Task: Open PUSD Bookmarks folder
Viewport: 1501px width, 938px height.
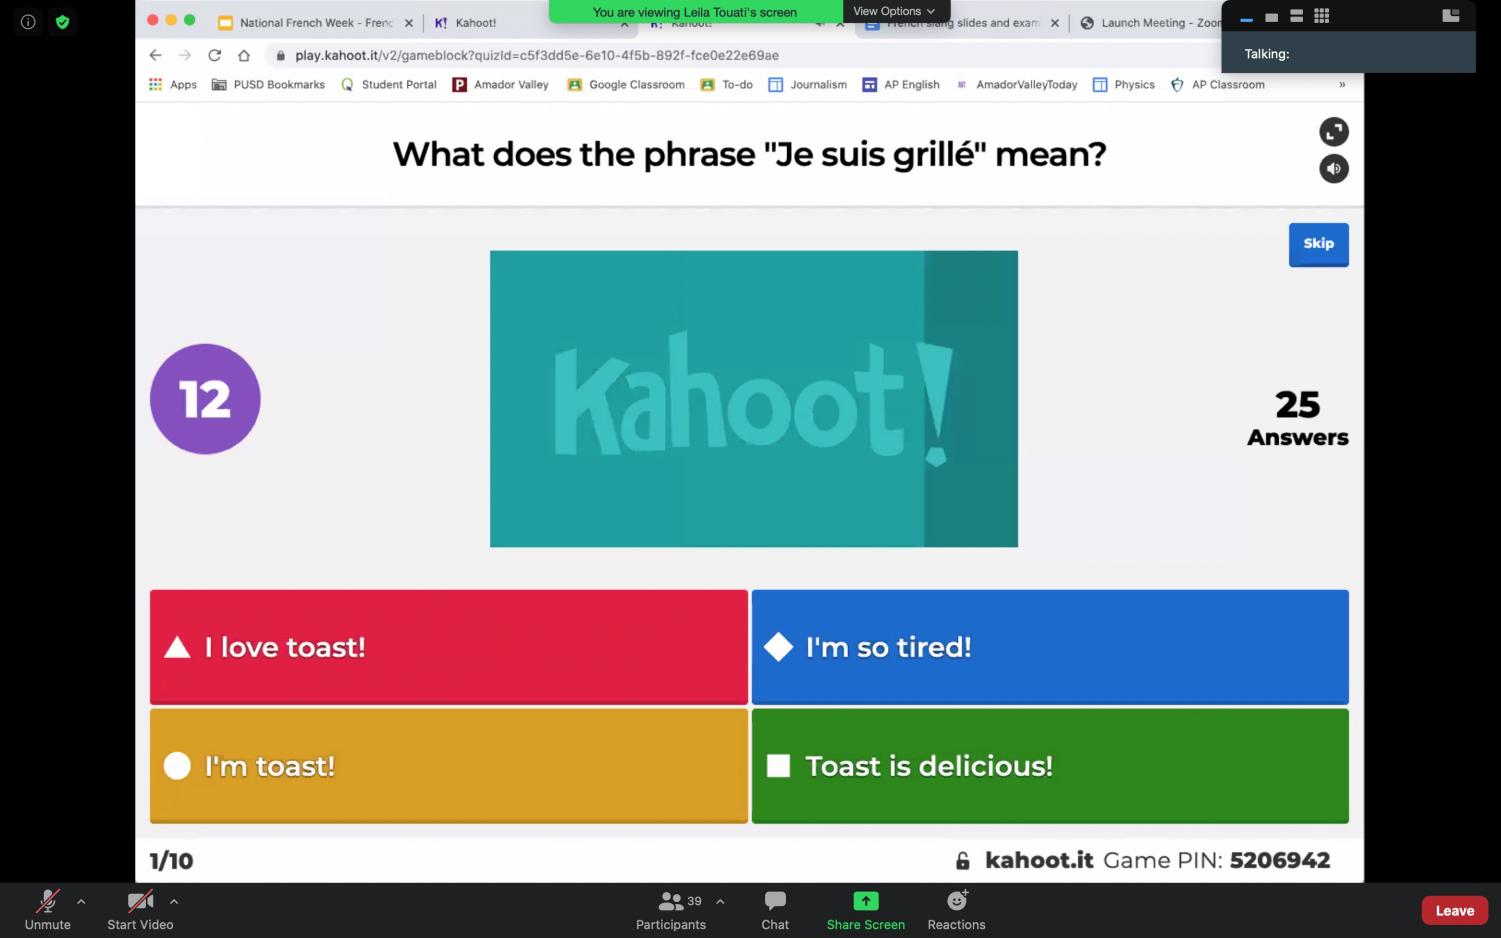Action: click(x=268, y=85)
